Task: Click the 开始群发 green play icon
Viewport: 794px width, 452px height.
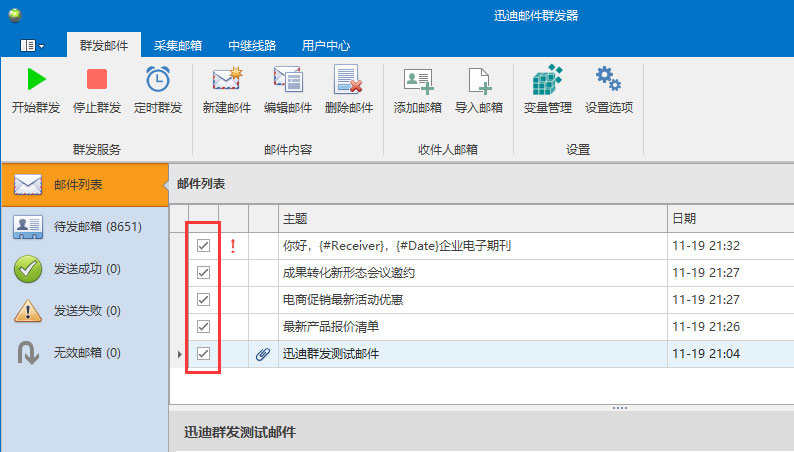Action: (36, 79)
